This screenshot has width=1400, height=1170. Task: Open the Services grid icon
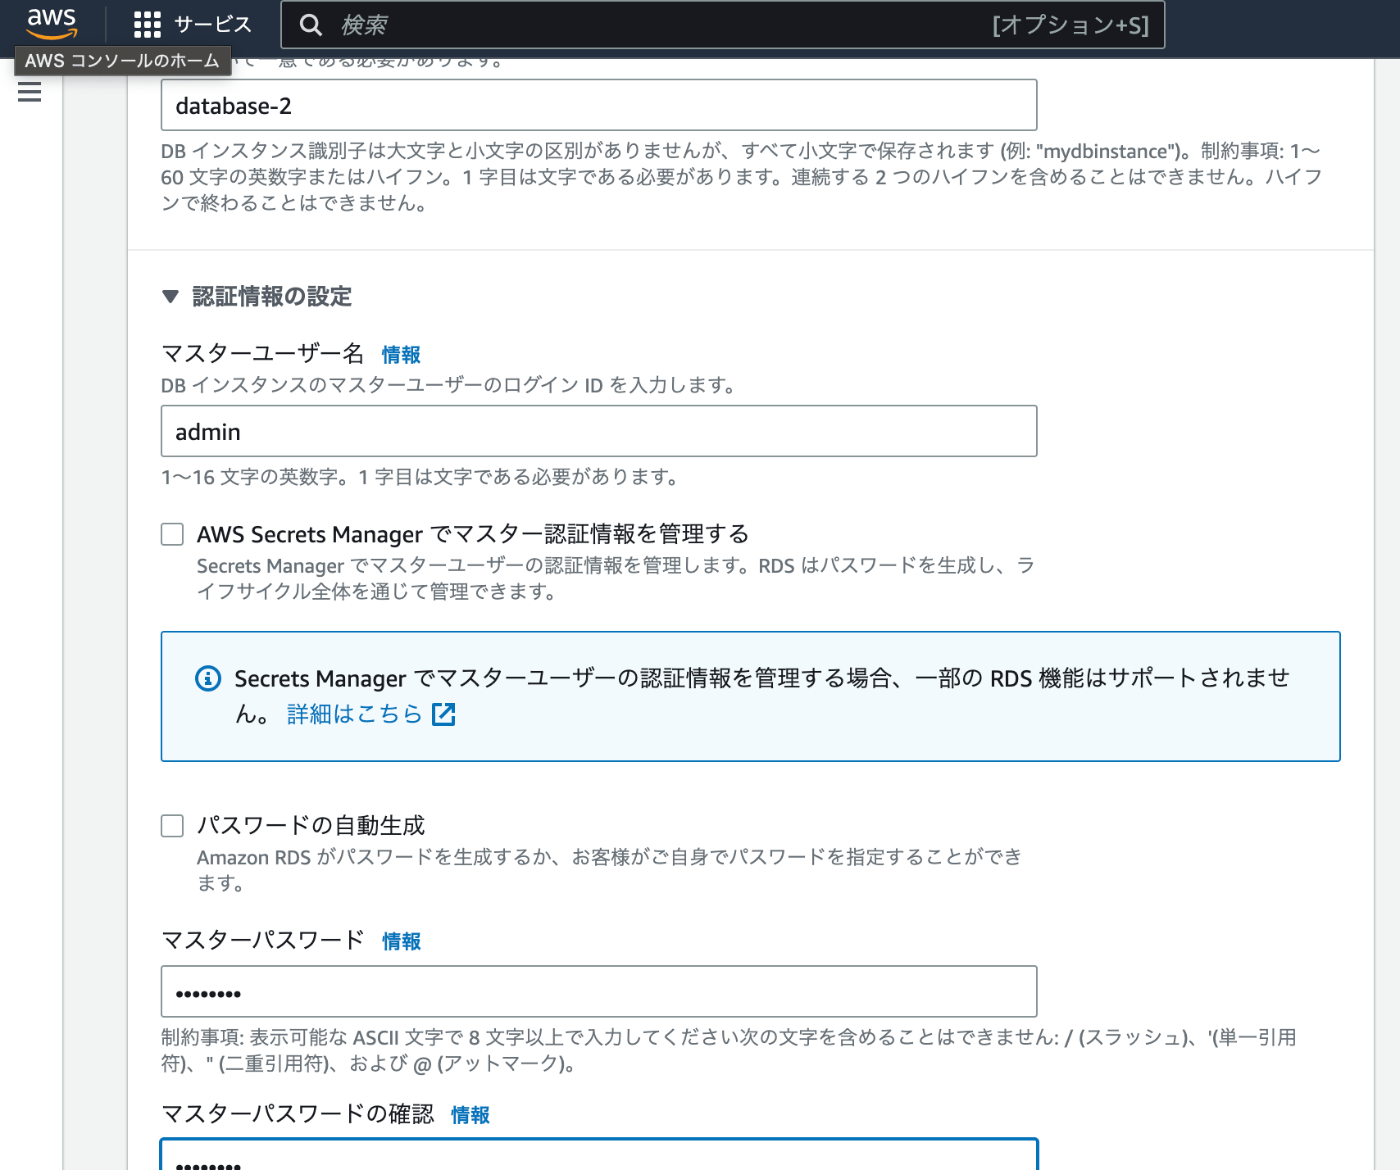(x=147, y=25)
